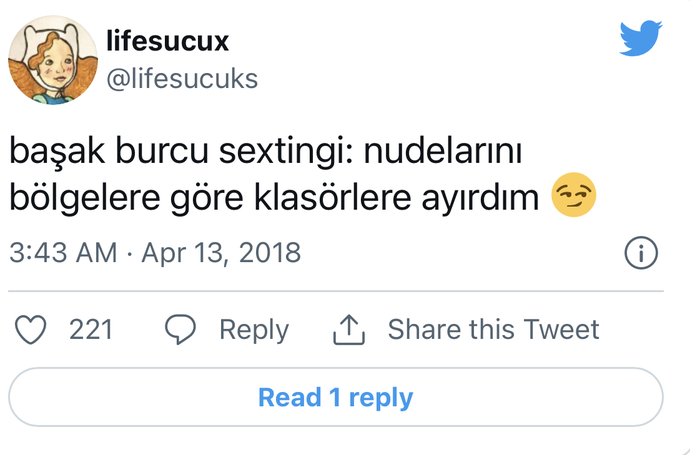Click the reply speech bubble icon

coord(181,329)
